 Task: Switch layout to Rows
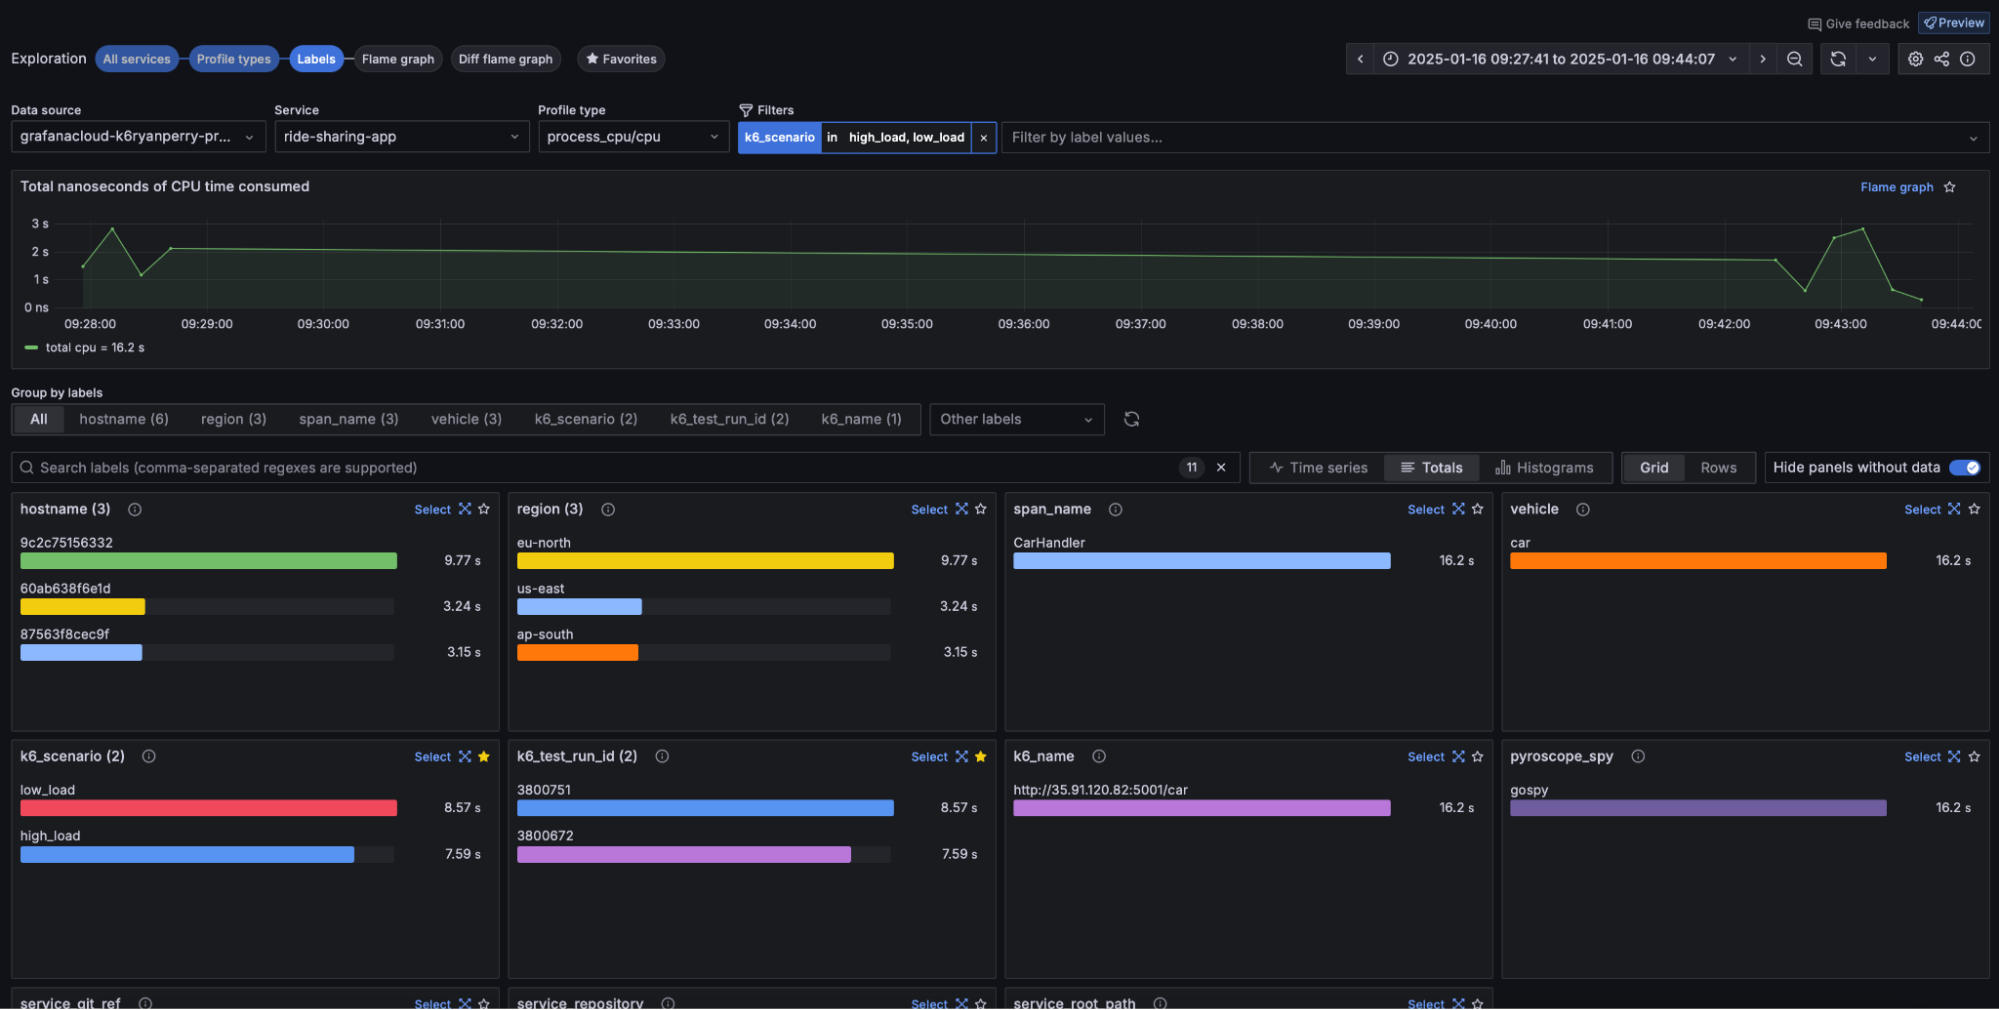click(x=1718, y=467)
